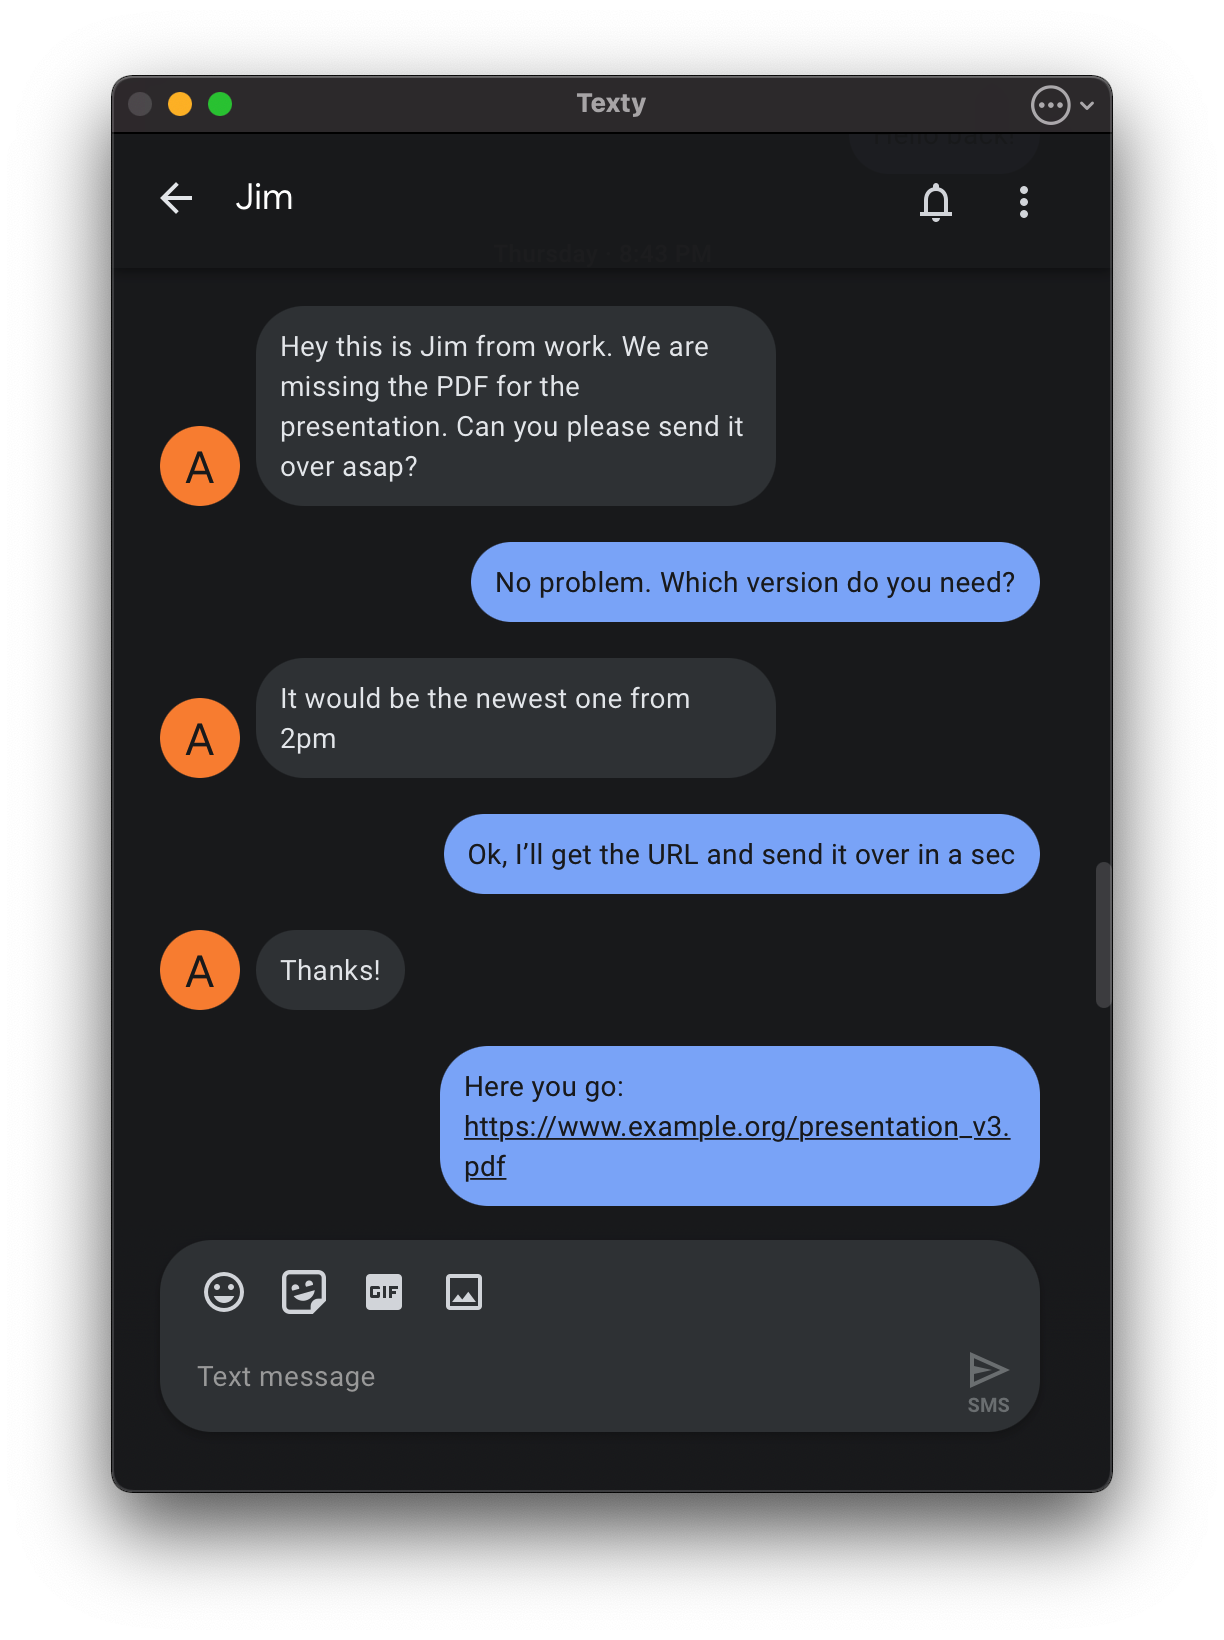Viewport: 1224px width, 1640px height.
Task: Click the newest one from 2pm message bubble
Action: [x=515, y=718]
